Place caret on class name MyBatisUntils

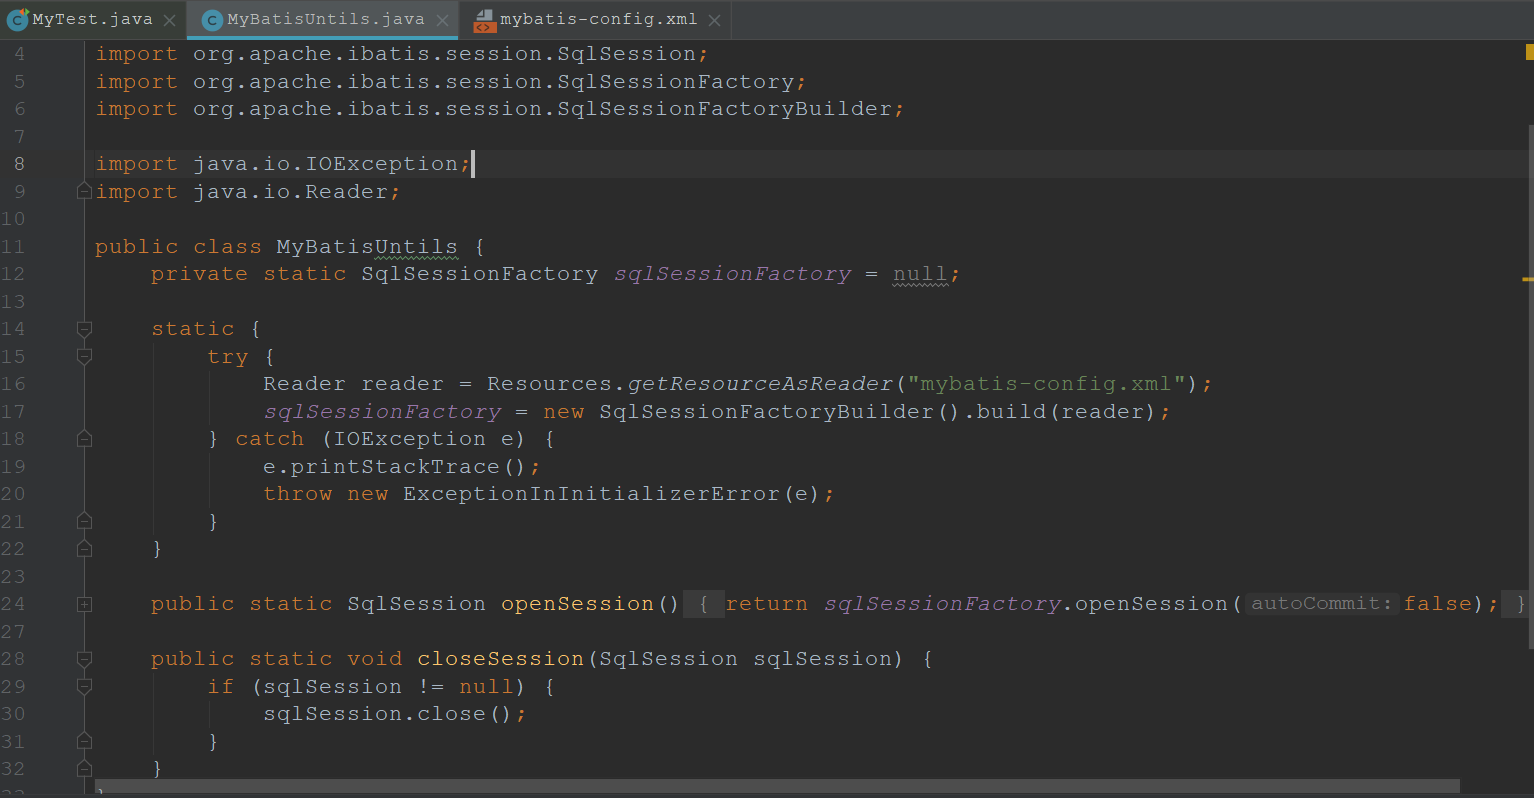[367, 247]
